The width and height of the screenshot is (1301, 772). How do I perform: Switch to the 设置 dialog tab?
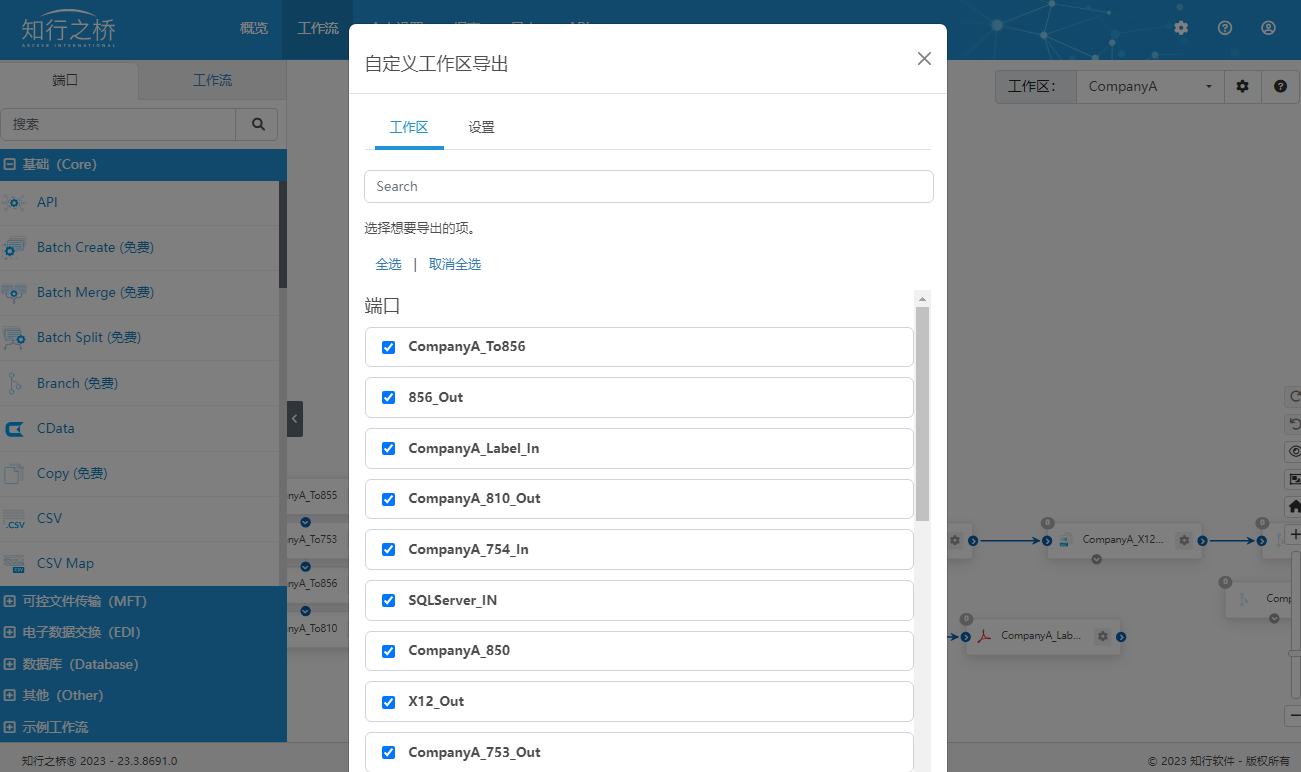pyautogui.click(x=482, y=127)
